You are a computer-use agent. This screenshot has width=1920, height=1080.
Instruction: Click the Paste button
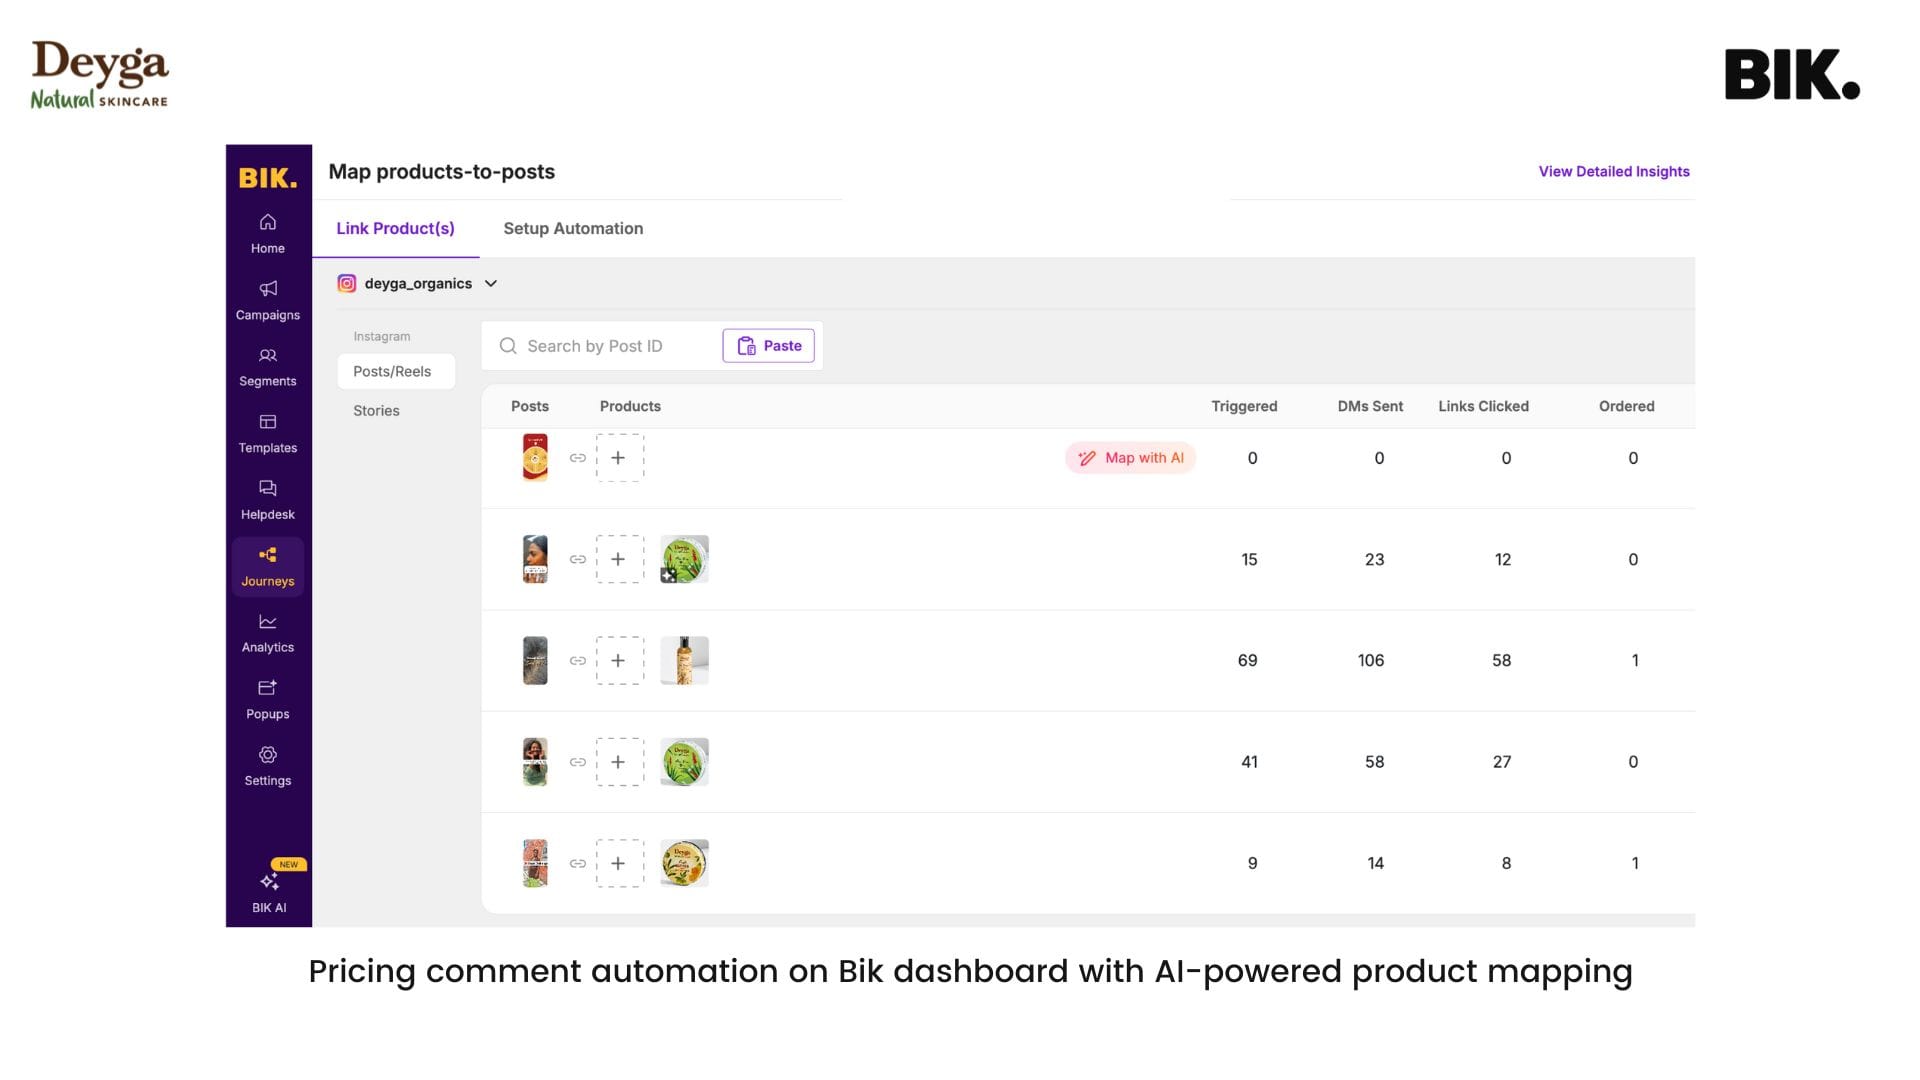(x=768, y=346)
